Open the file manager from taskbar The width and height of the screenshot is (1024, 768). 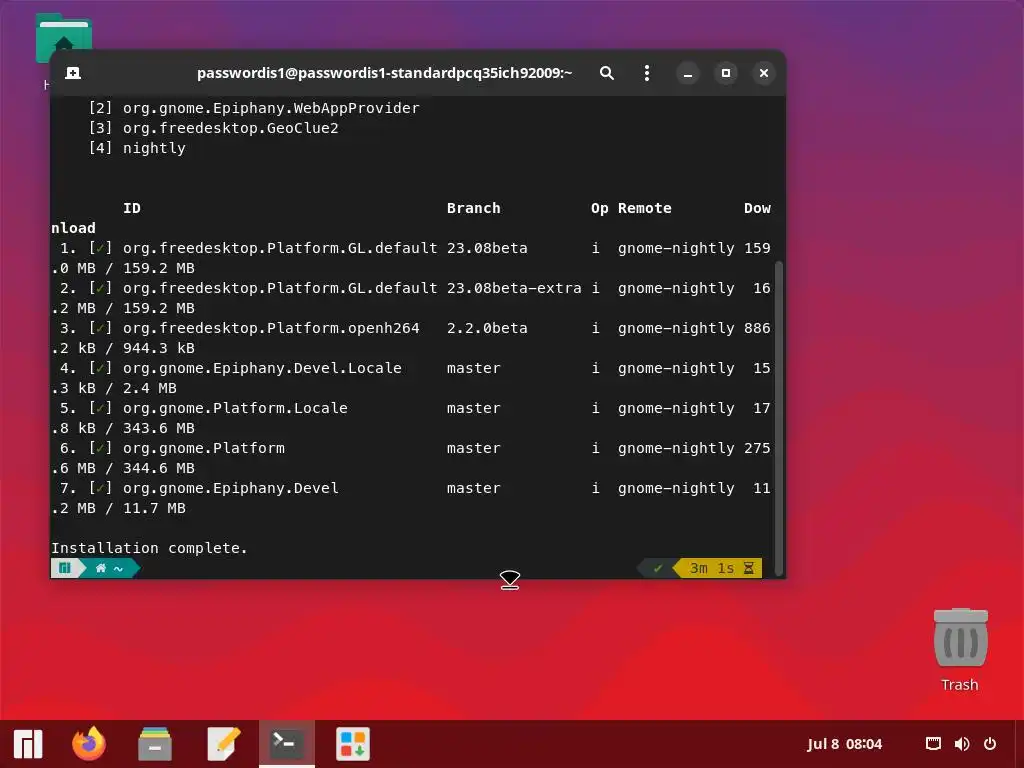pos(155,744)
